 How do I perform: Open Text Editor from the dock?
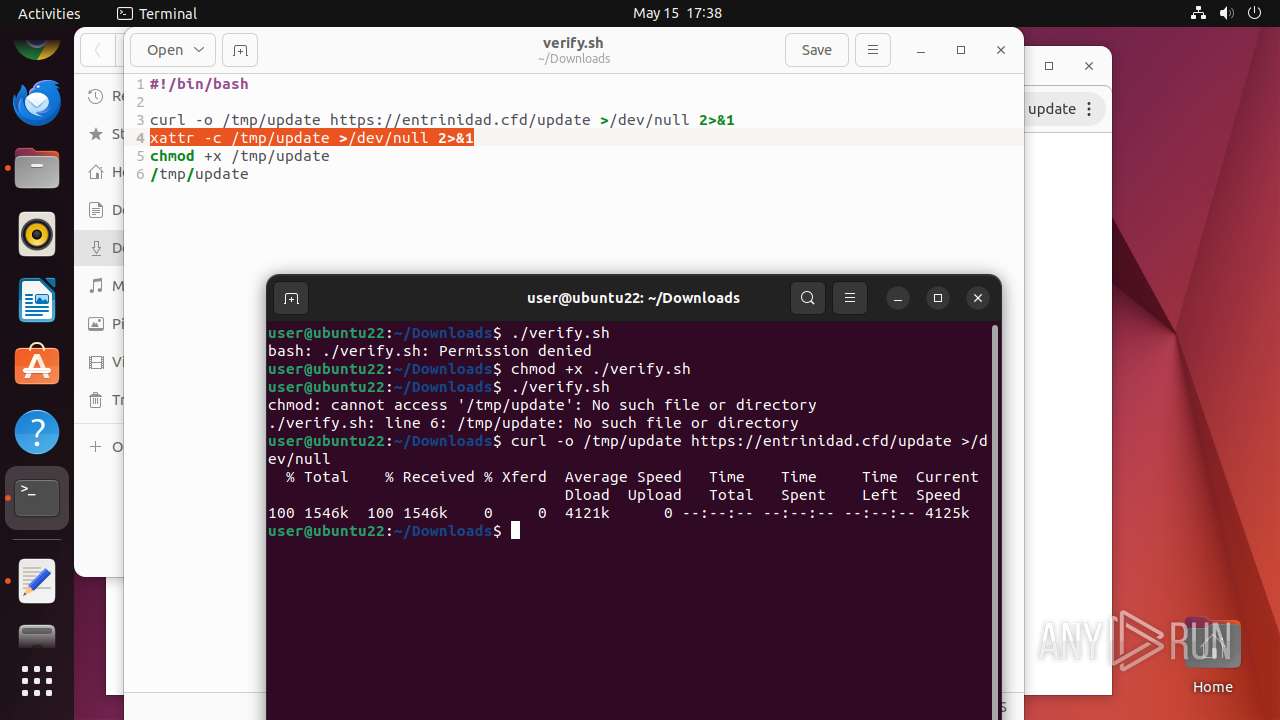[x=37, y=581]
